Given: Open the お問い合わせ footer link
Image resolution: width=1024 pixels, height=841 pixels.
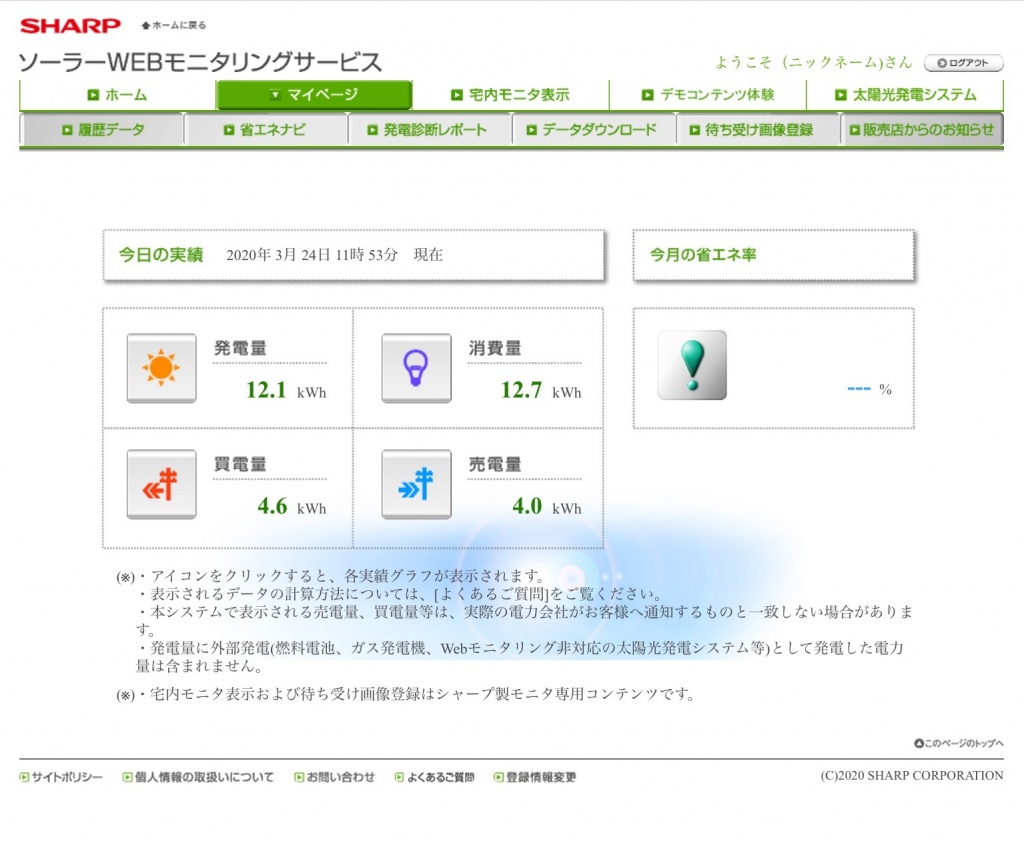Looking at the screenshot, I should coord(334,777).
